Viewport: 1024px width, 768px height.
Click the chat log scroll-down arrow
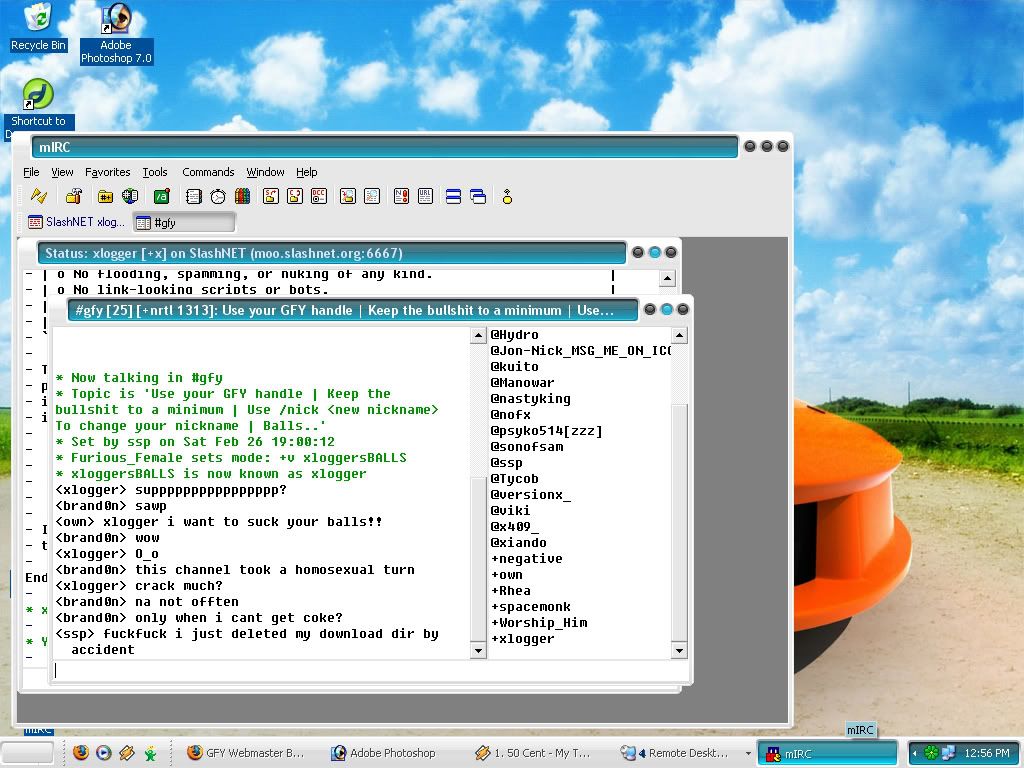tap(479, 650)
